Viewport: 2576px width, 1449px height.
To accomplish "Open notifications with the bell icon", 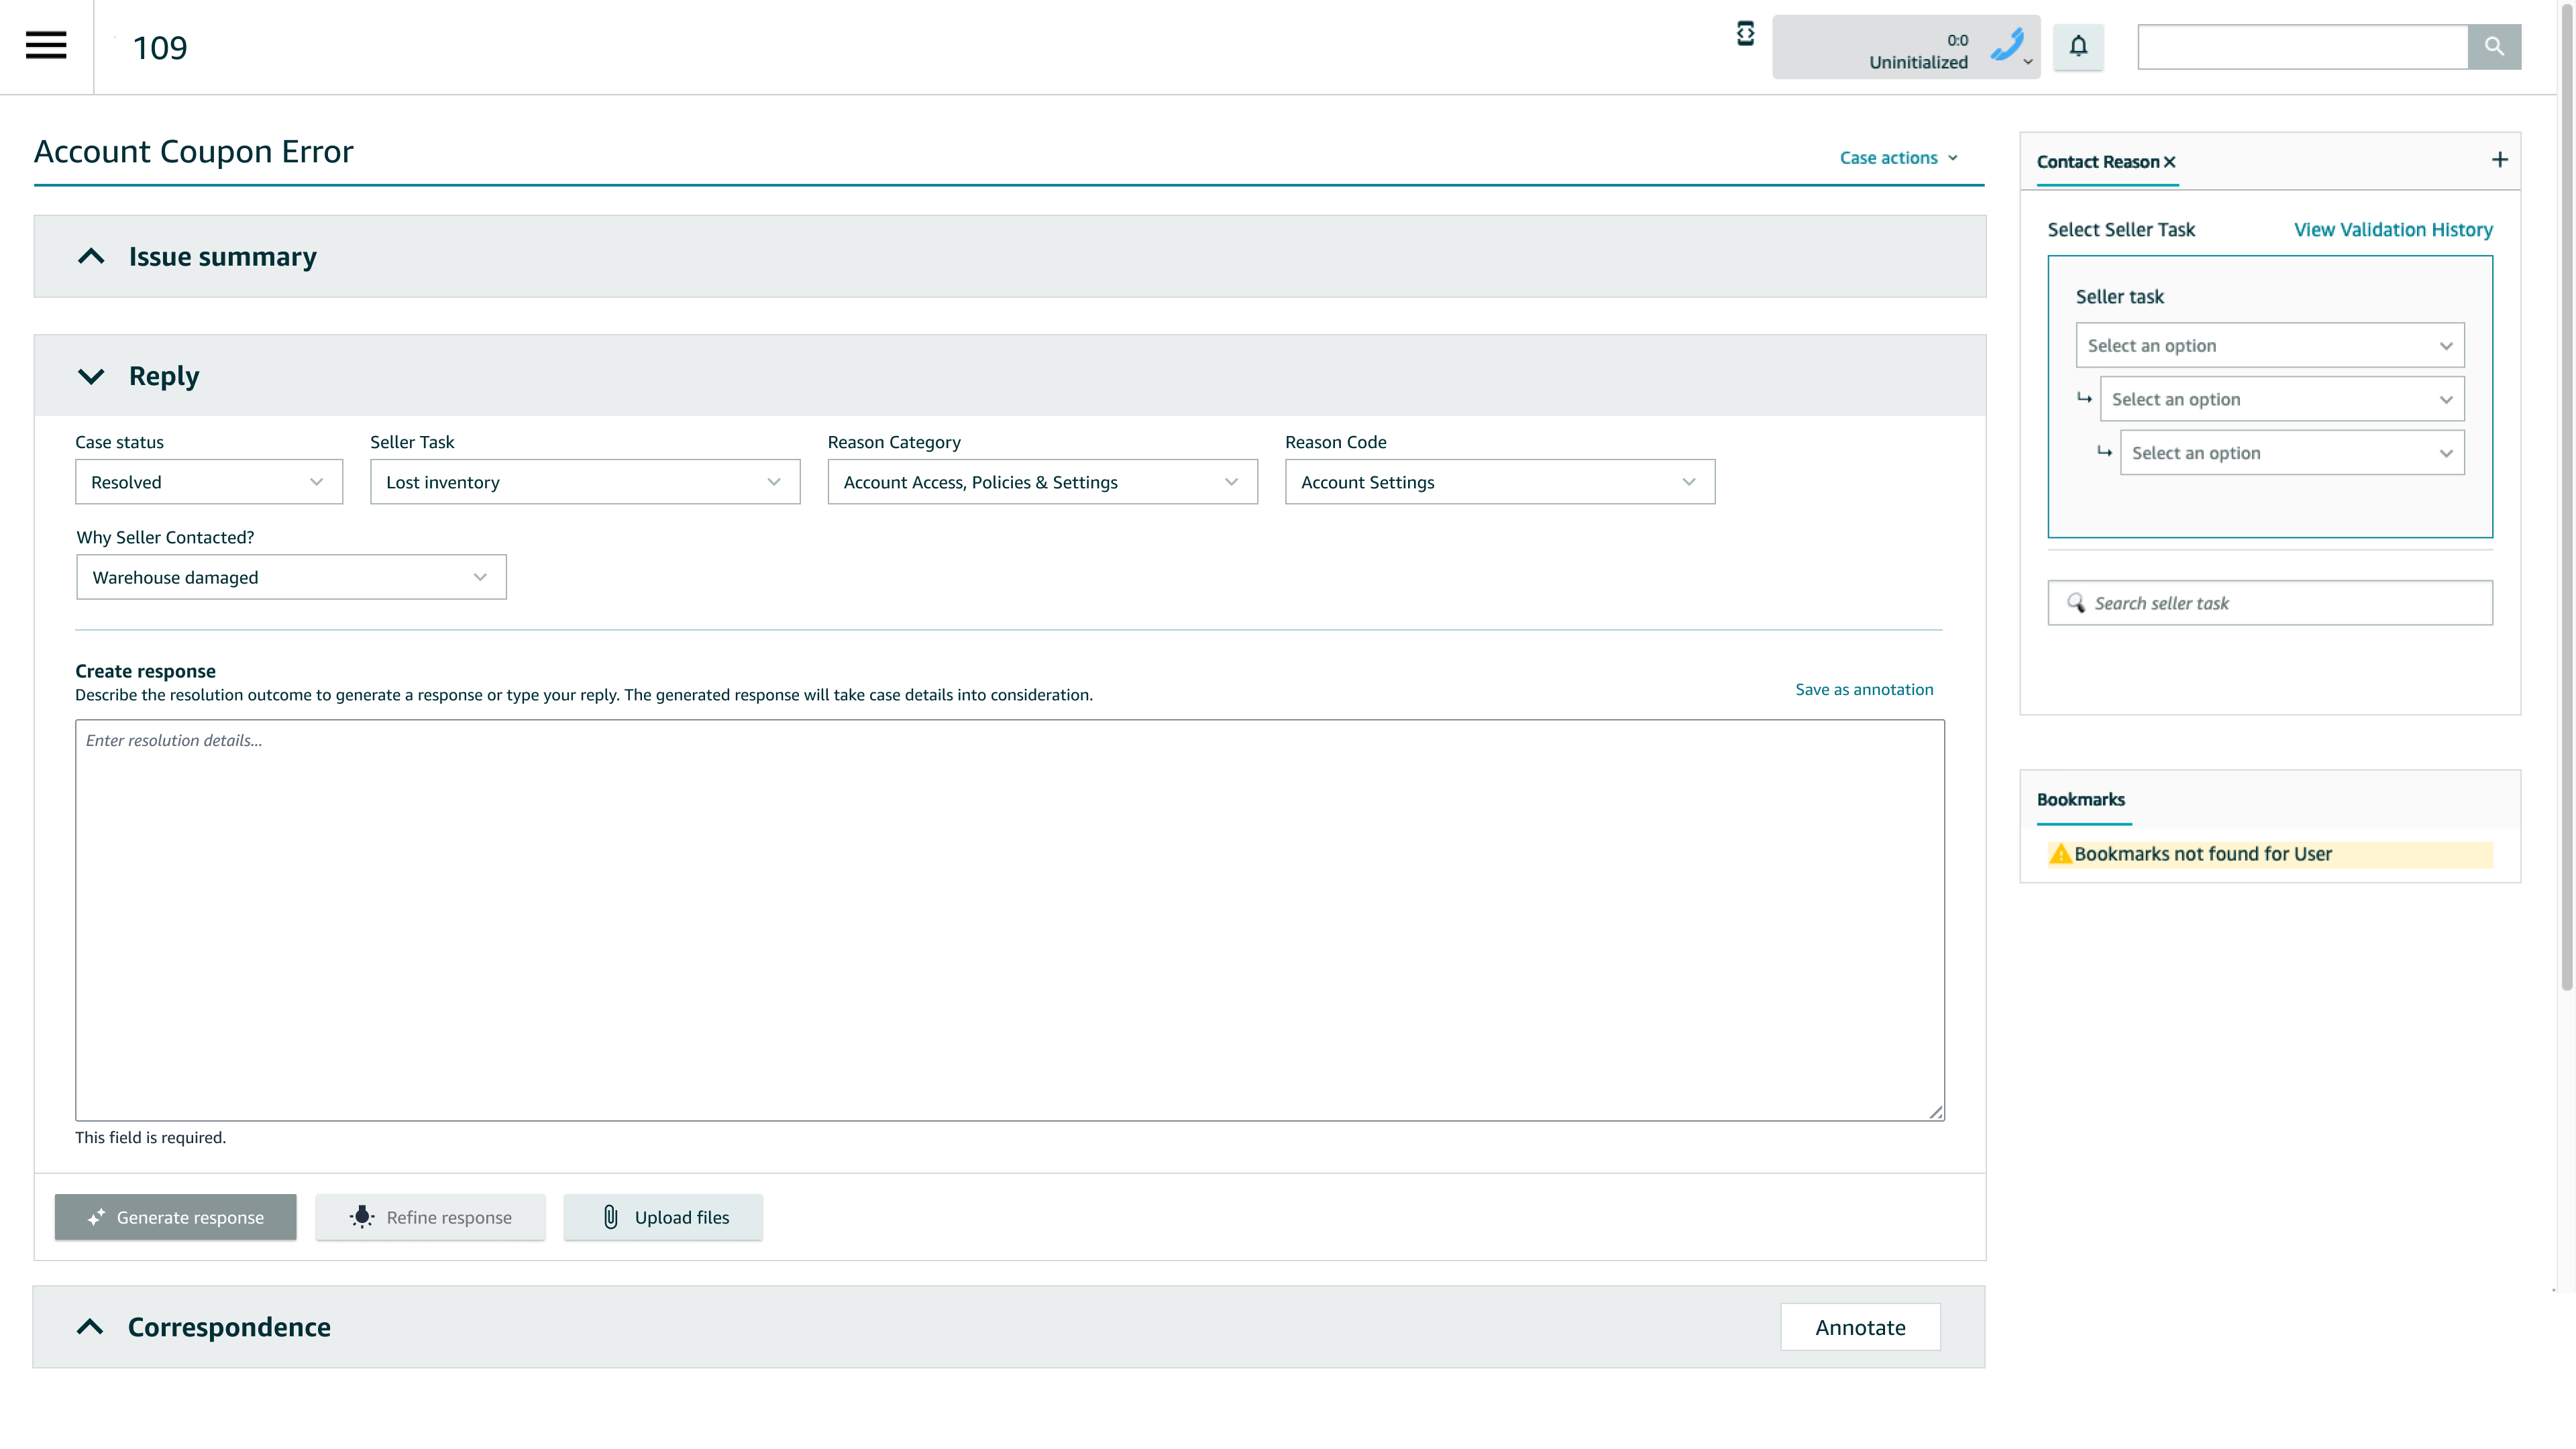I will click(x=2078, y=46).
